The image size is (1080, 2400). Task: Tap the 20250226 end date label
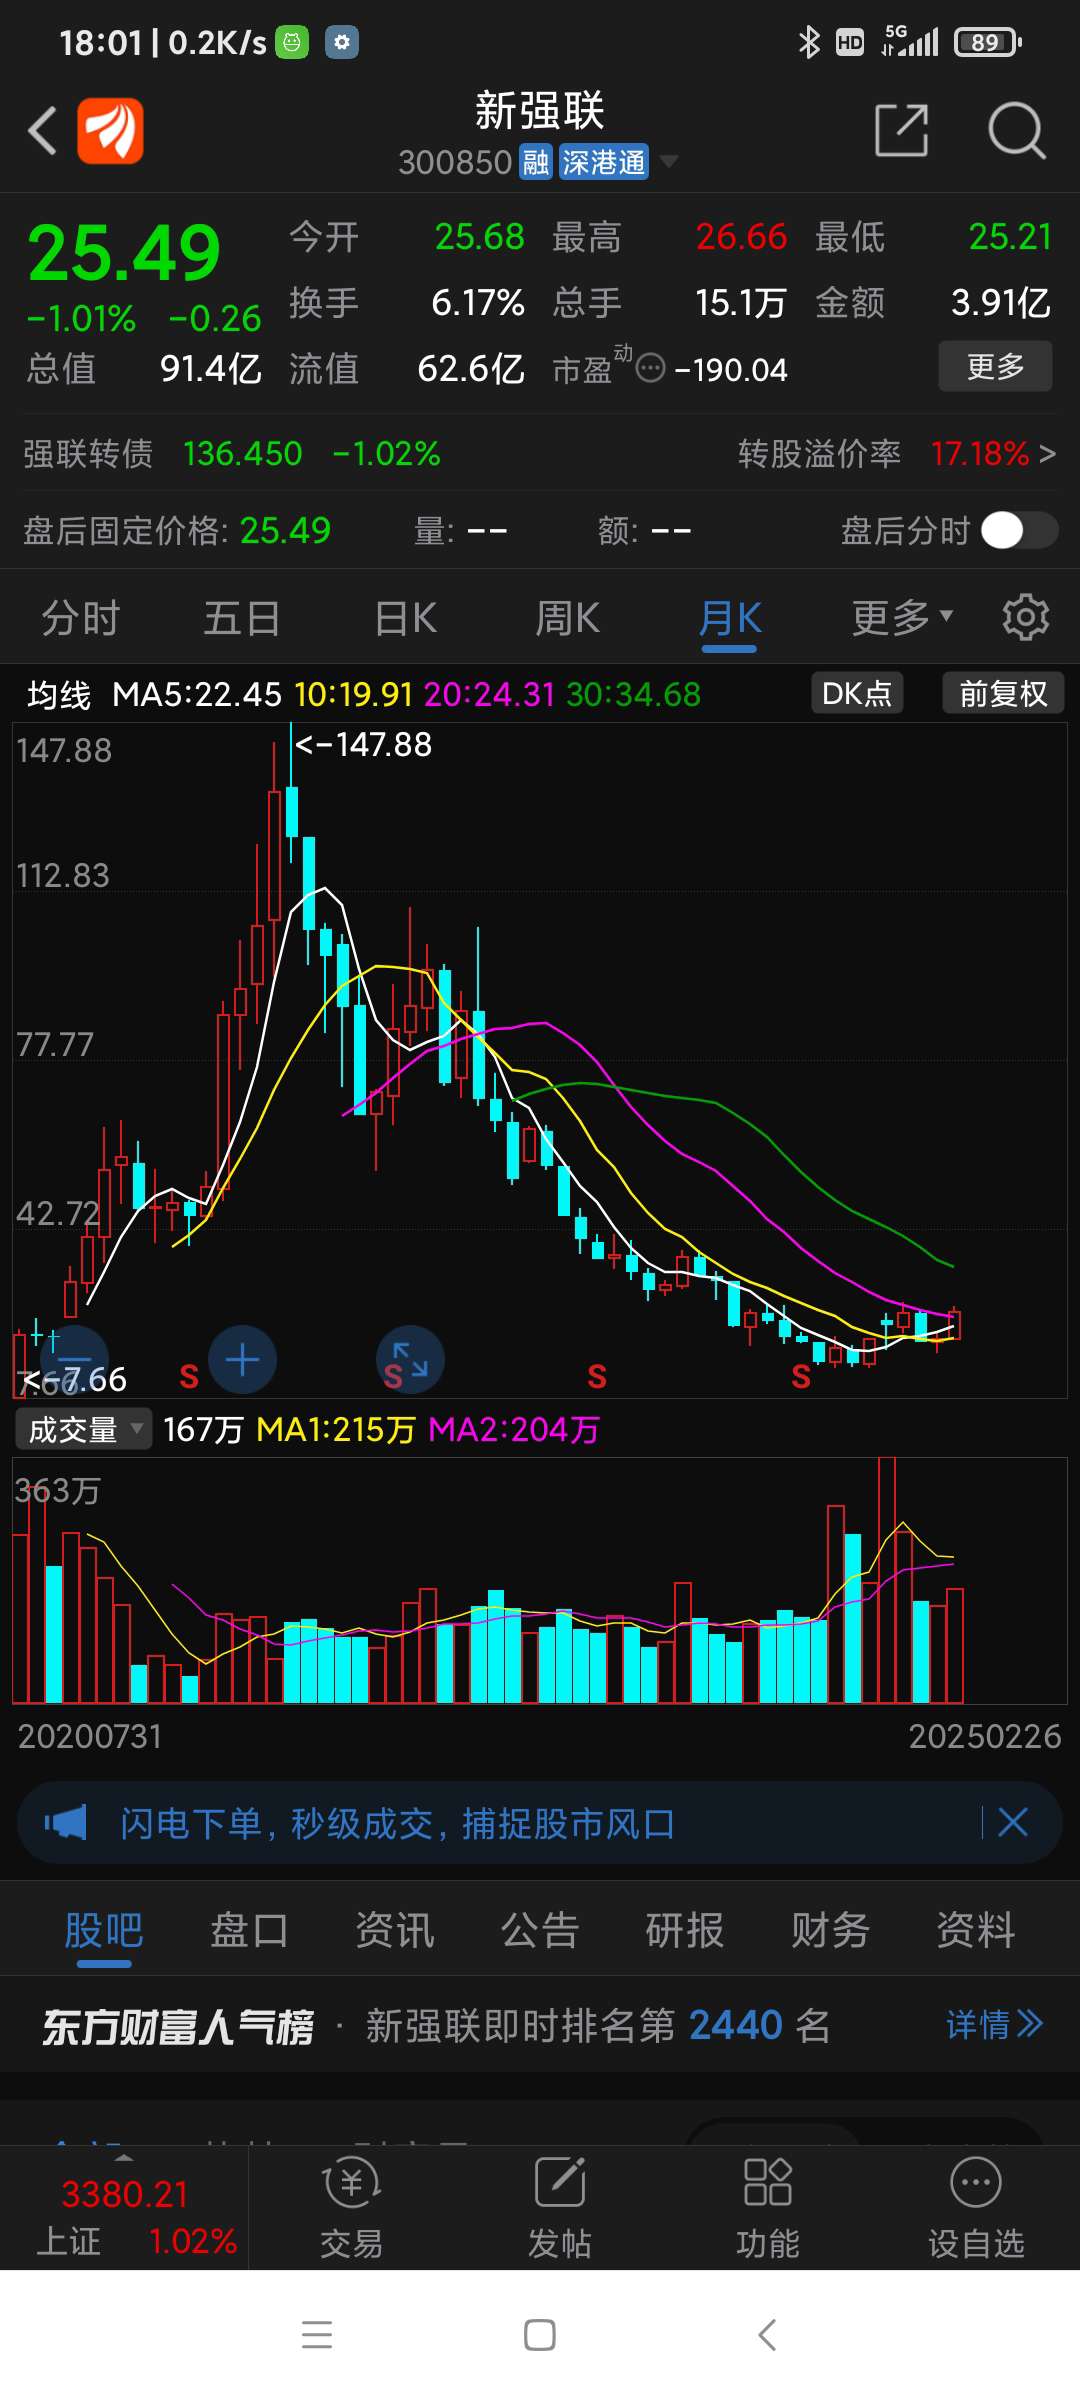[x=984, y=1736]
